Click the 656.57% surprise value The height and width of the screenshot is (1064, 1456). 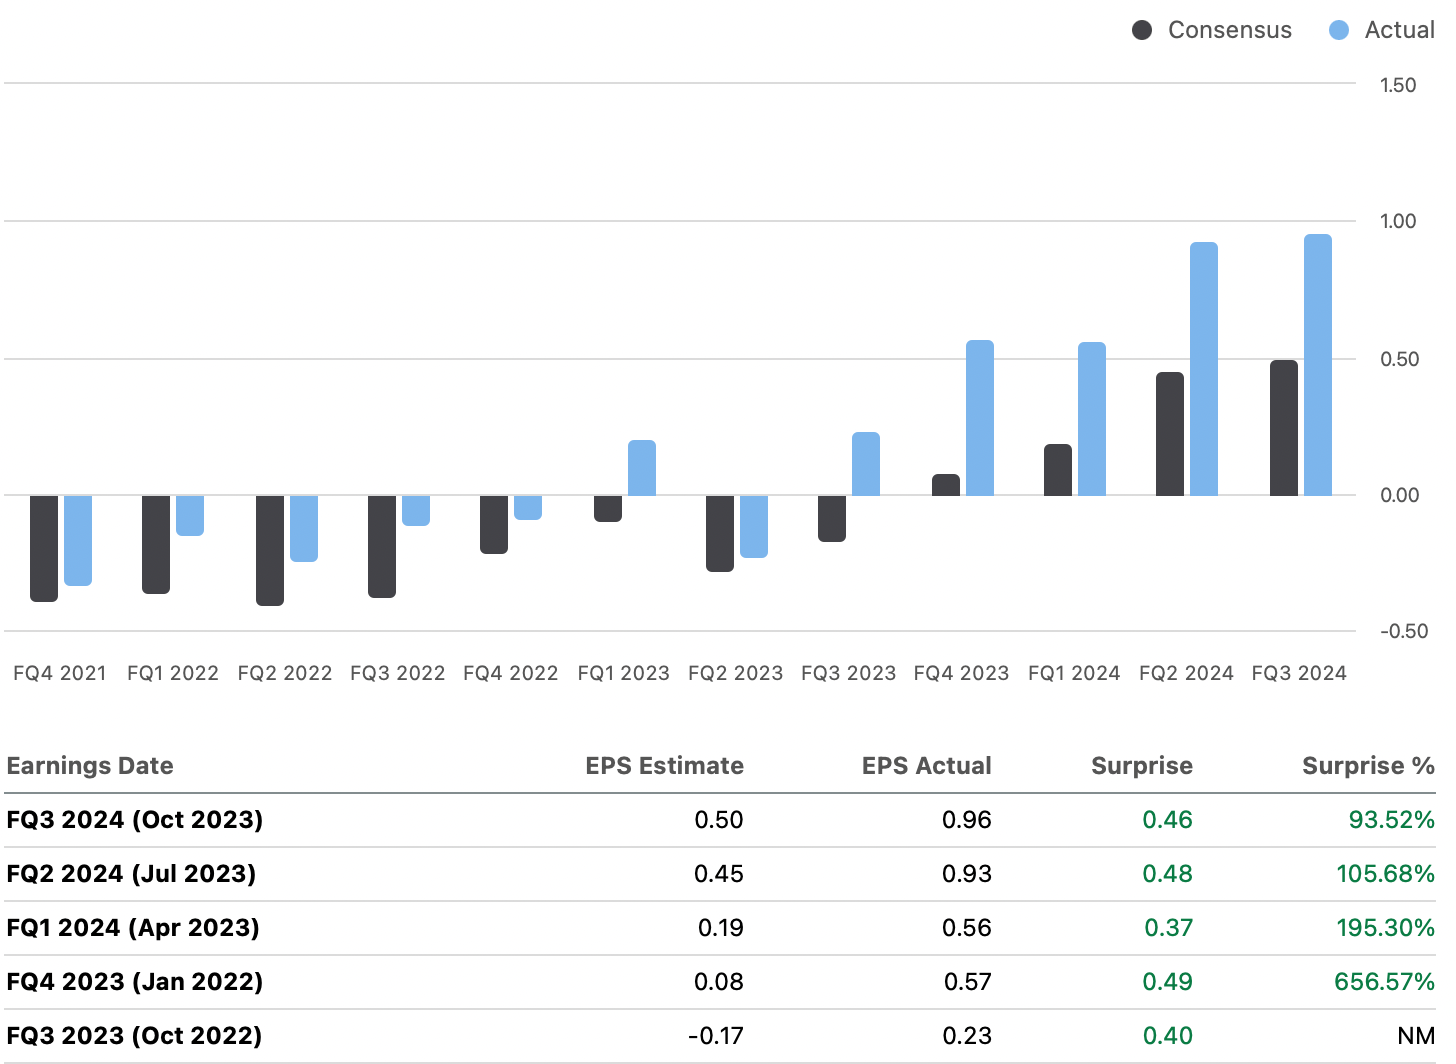tap(1384, 981)
